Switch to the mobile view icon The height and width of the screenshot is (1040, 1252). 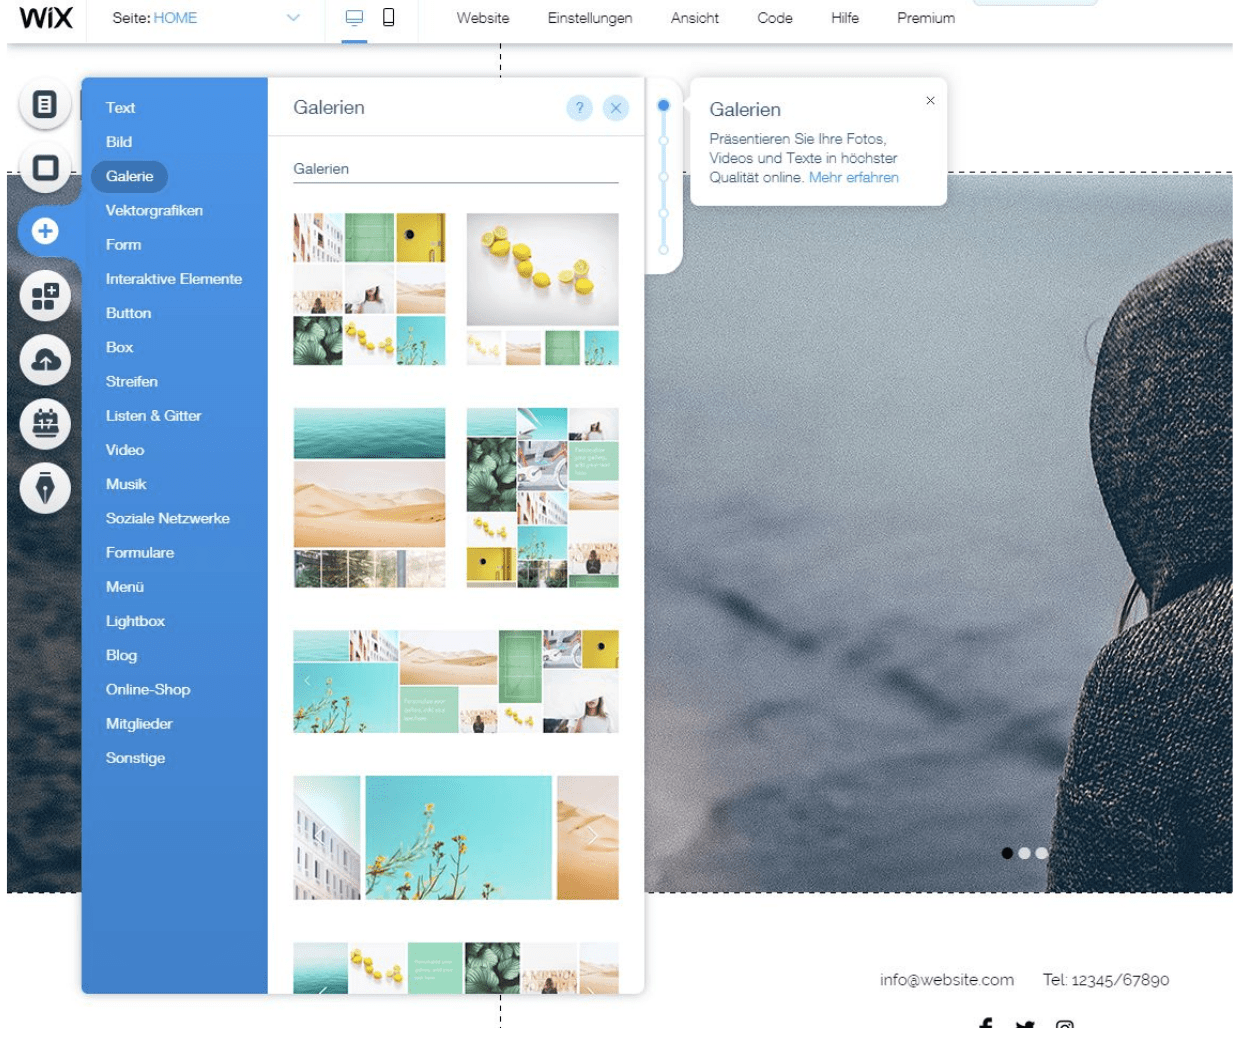(x=389, y=18)
